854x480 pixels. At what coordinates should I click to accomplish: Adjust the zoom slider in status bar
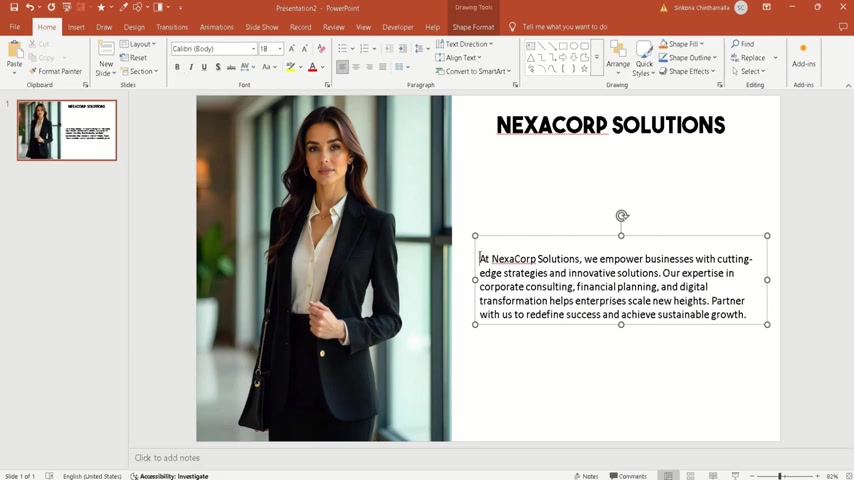(780, 476)
